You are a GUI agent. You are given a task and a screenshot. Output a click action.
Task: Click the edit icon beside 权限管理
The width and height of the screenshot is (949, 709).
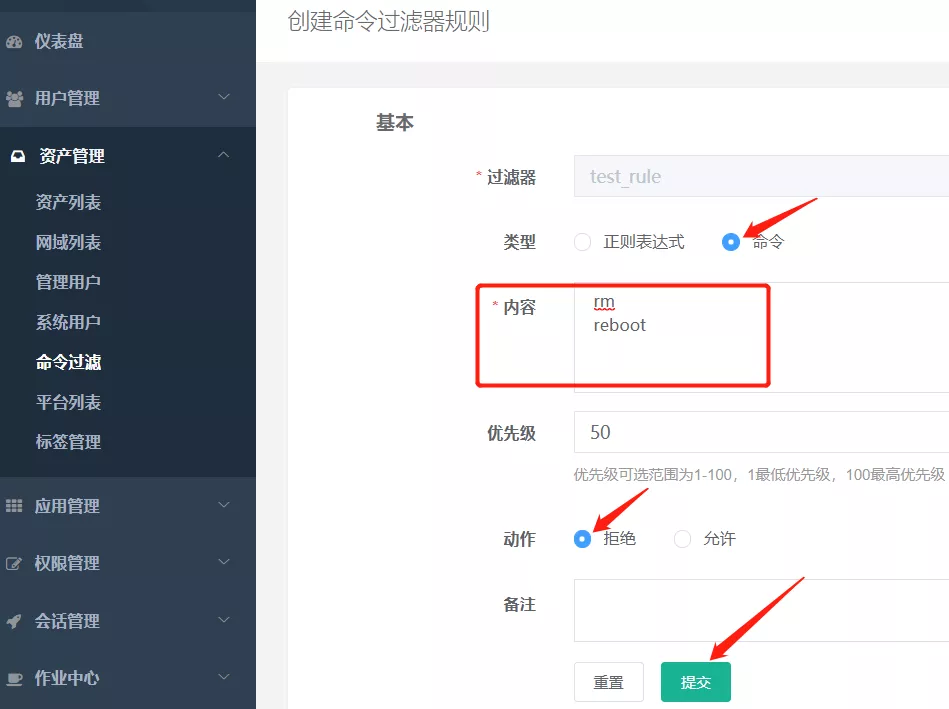point(14,563)
